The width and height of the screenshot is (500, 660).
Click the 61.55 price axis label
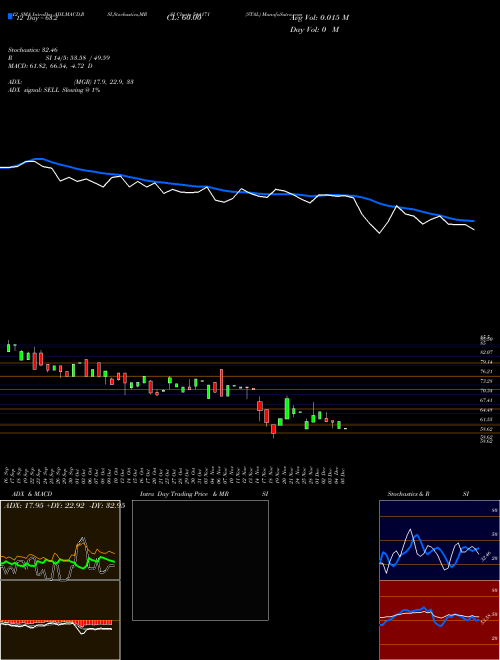click(487, 420)
